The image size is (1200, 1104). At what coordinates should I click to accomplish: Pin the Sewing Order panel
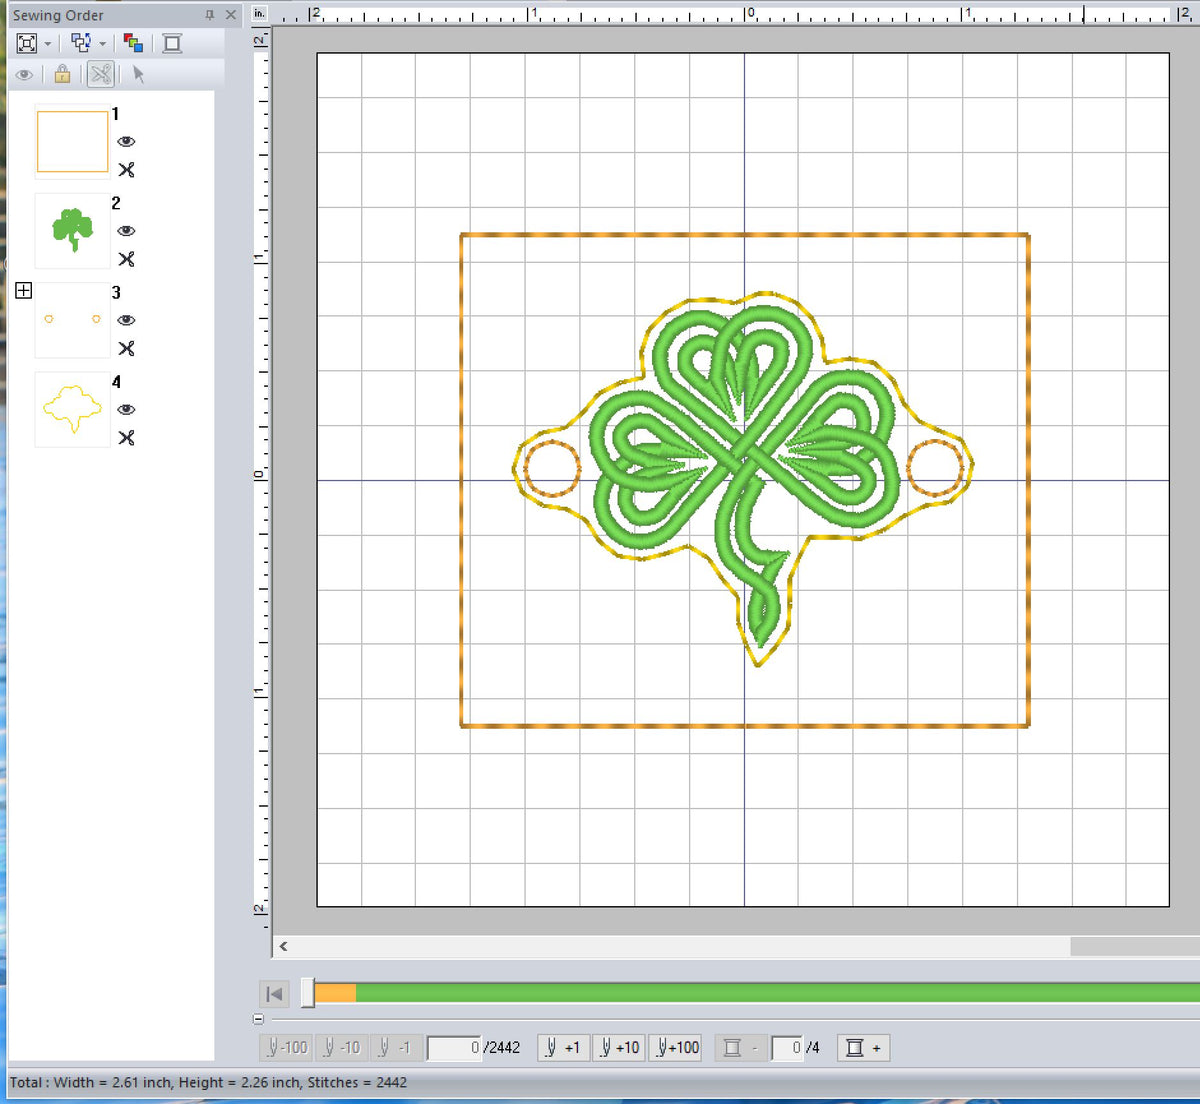point(211,15)
